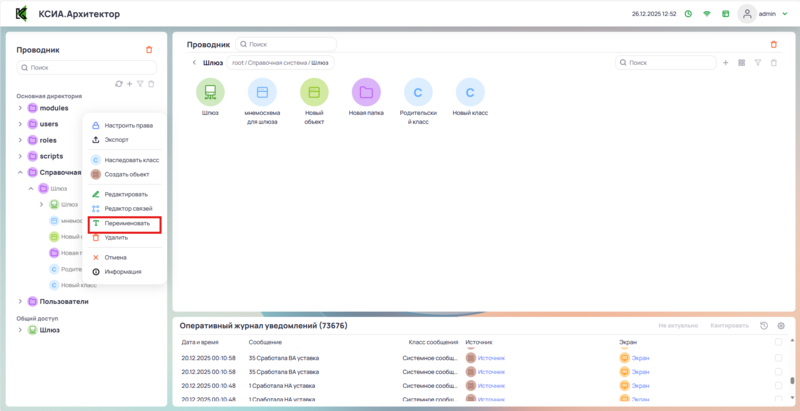Click the filter icon in the main Explorer toolbar

757,63
